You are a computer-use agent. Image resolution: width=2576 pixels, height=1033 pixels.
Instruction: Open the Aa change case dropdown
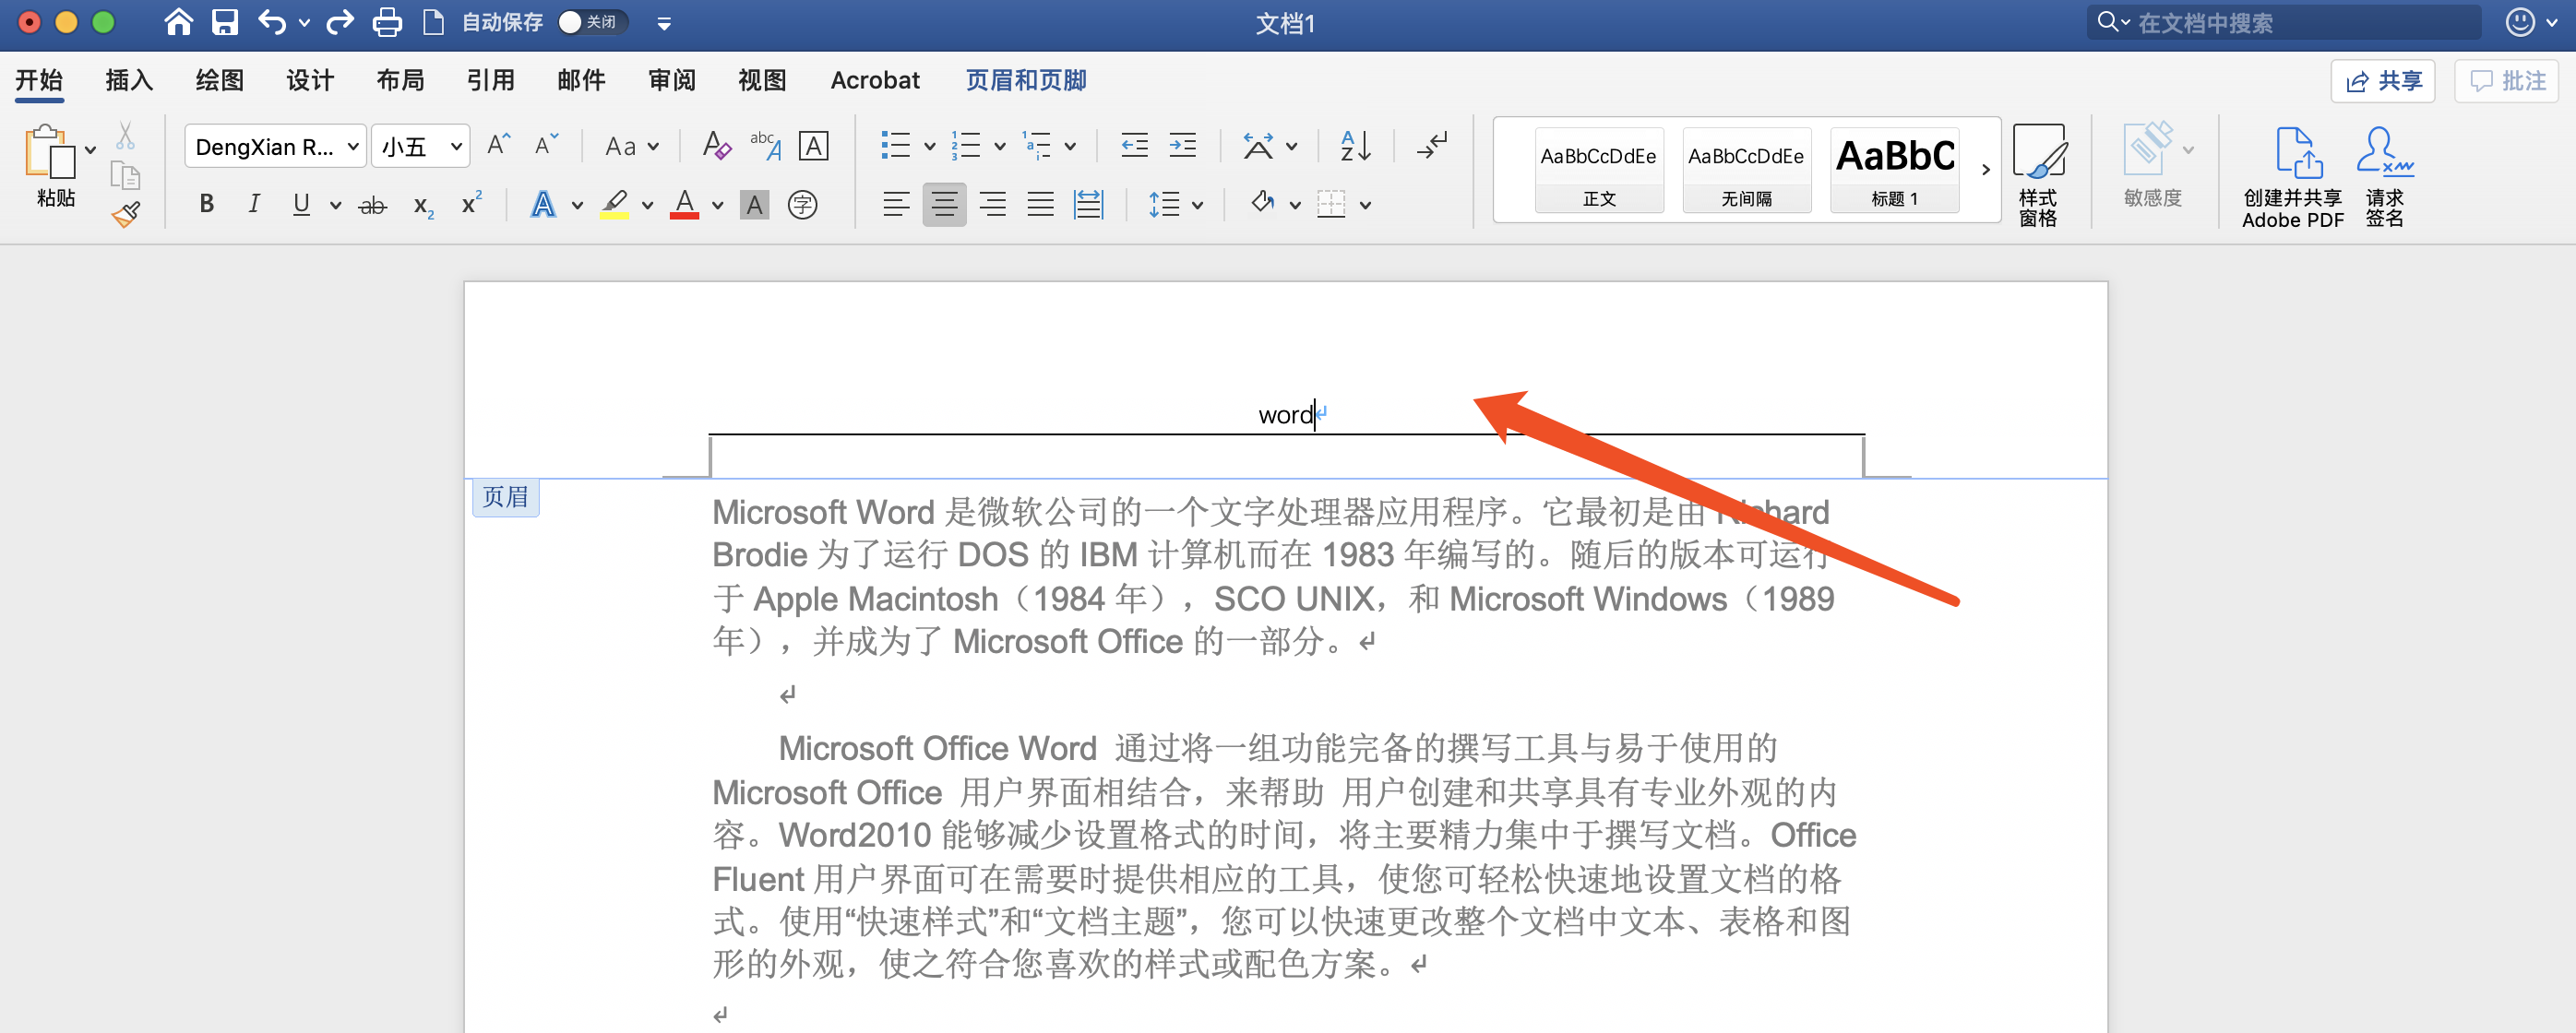point(632,147)
